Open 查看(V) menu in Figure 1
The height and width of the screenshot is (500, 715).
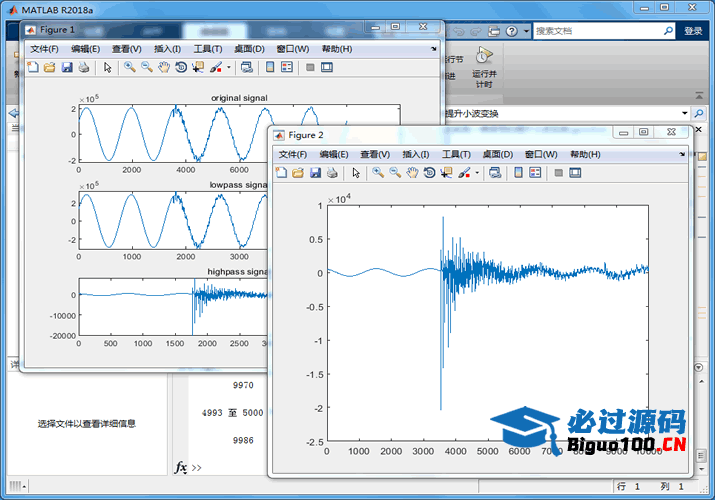(127, 49)
